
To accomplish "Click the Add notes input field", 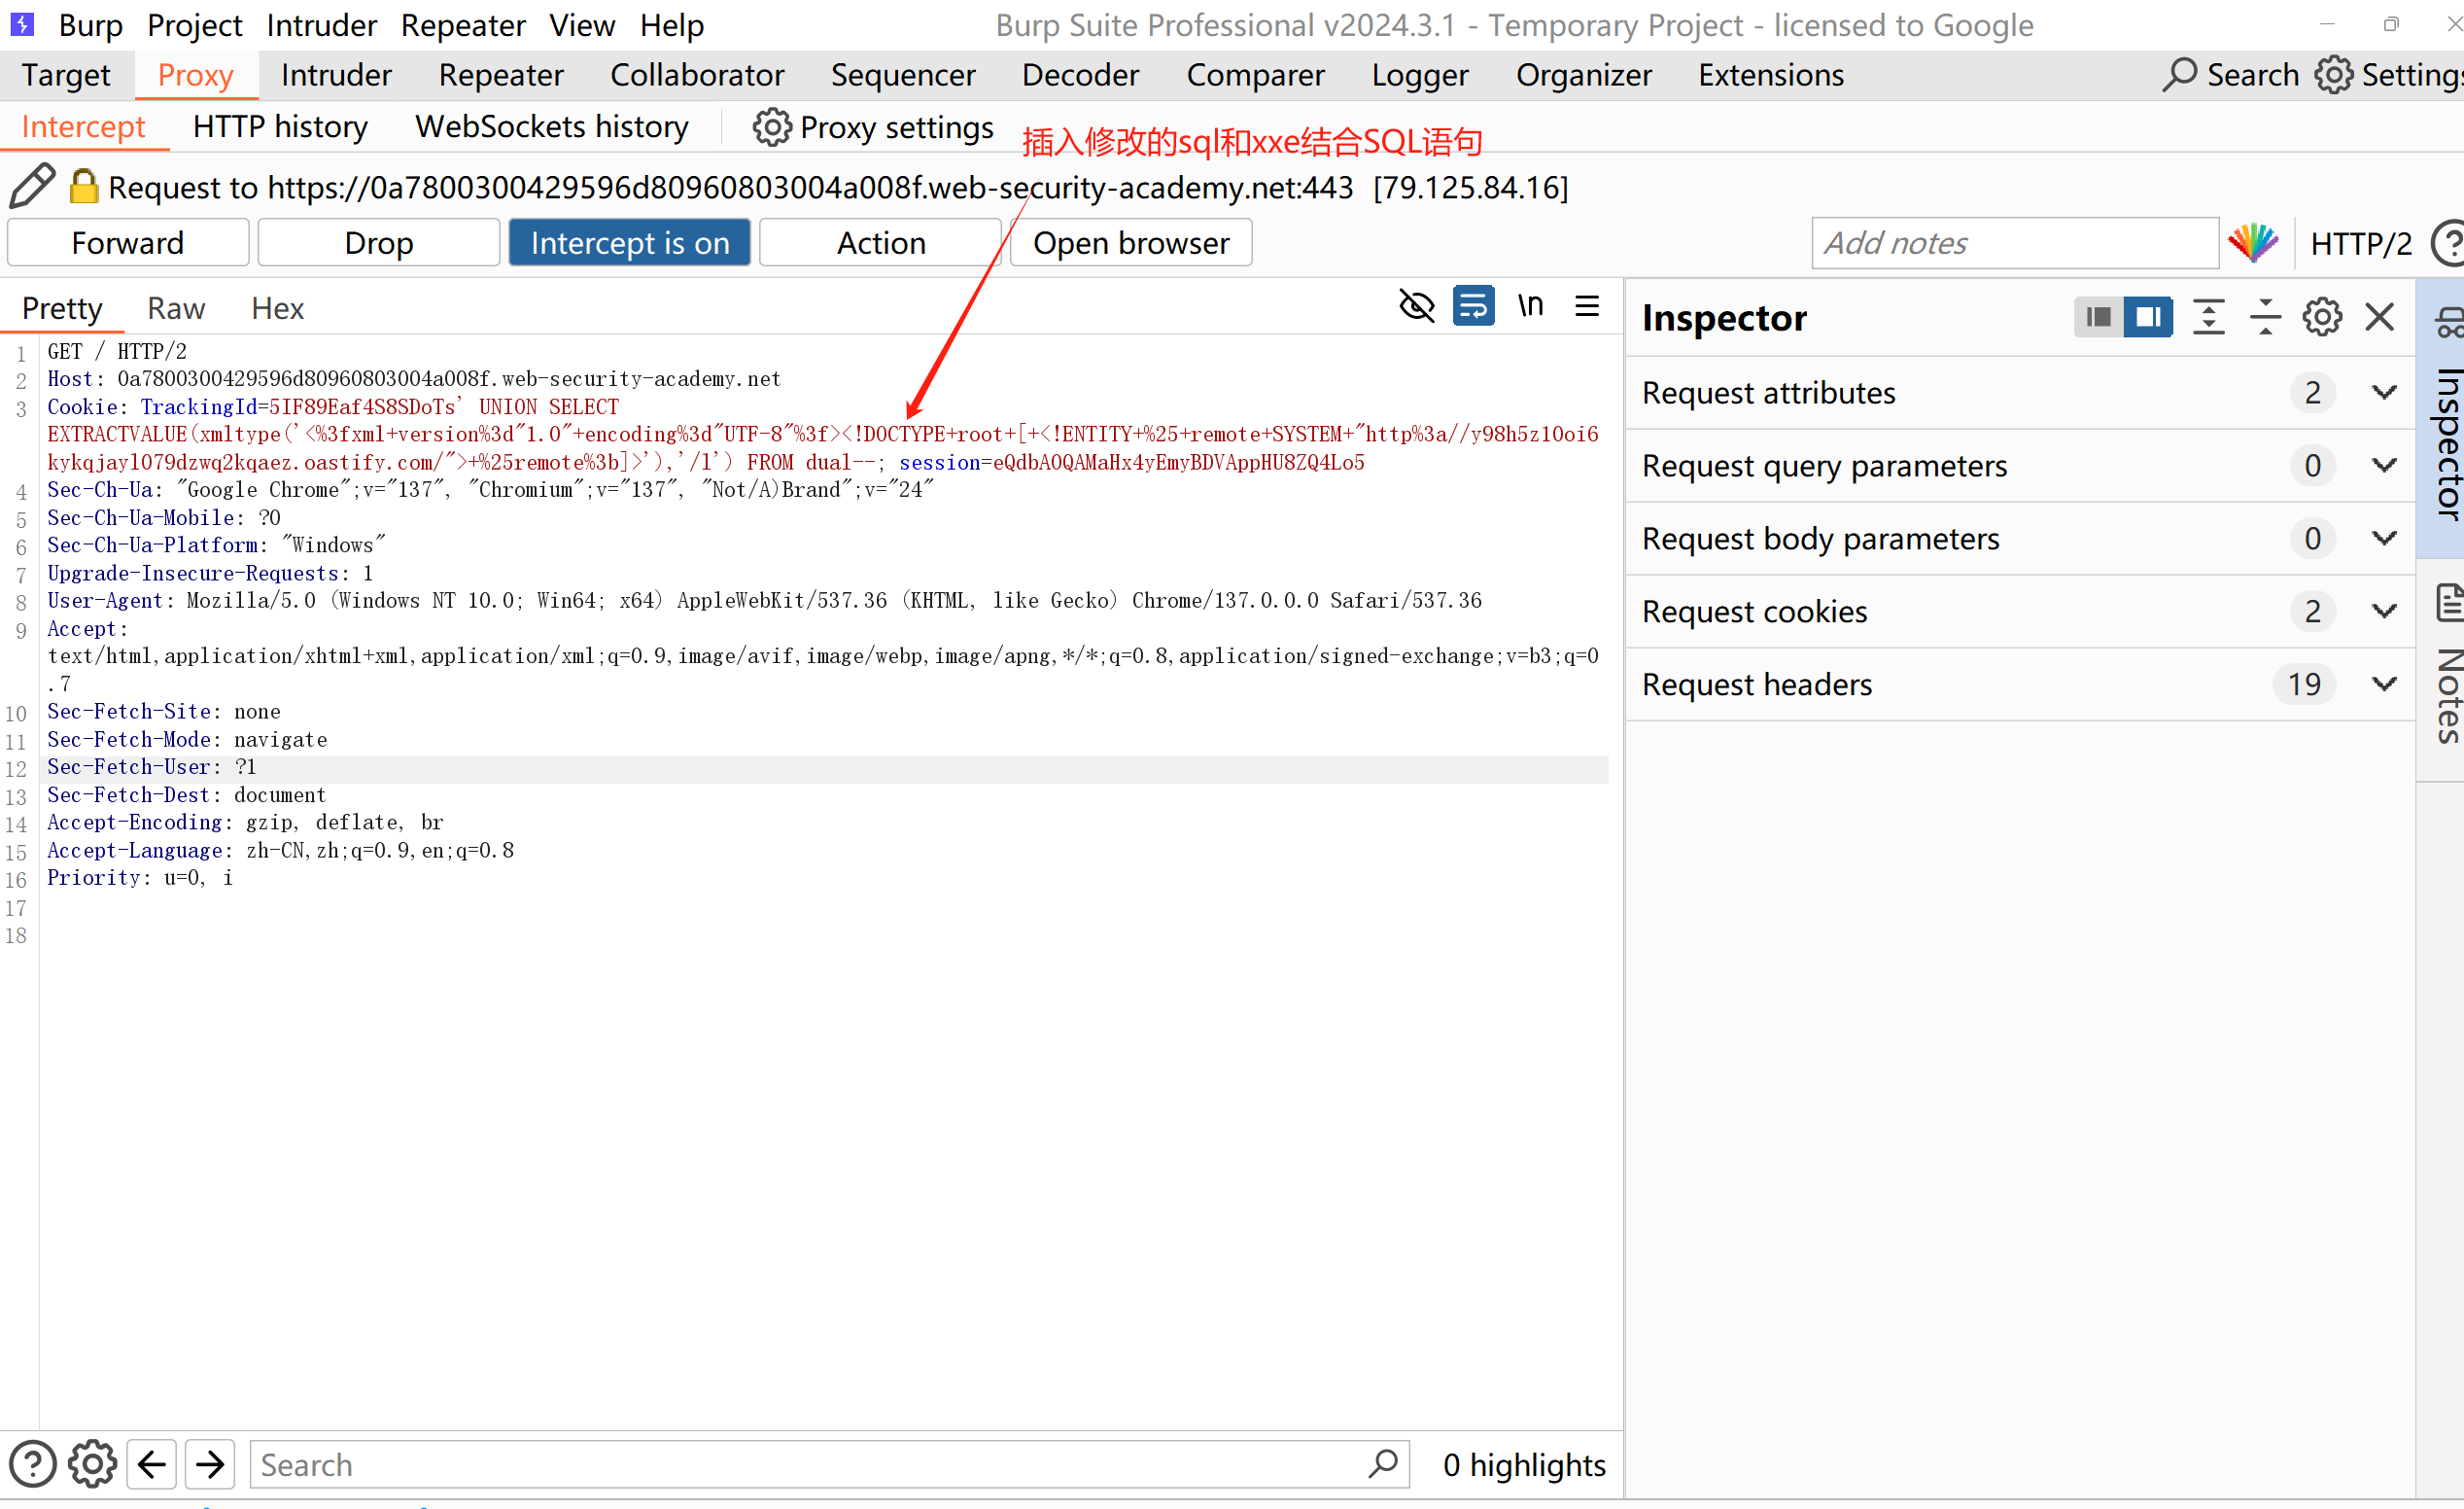I will [2014, 243].
